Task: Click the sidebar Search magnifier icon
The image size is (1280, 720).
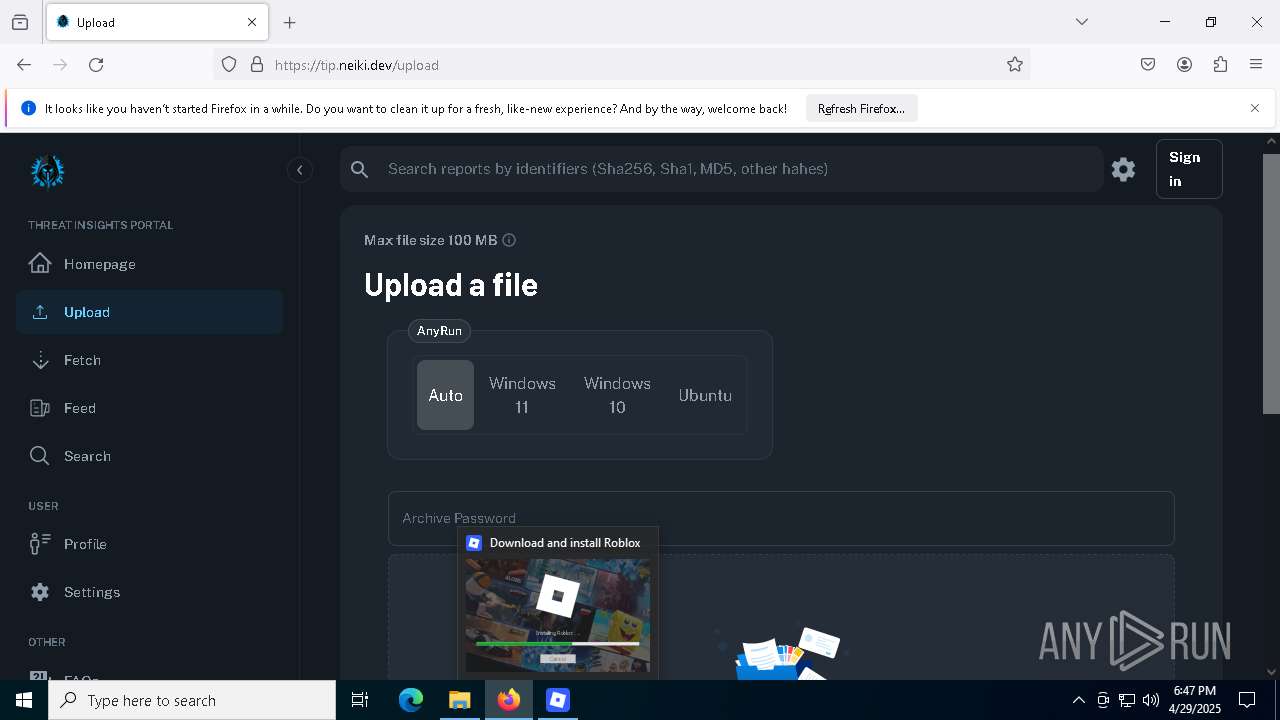Action: coord(40,456)
